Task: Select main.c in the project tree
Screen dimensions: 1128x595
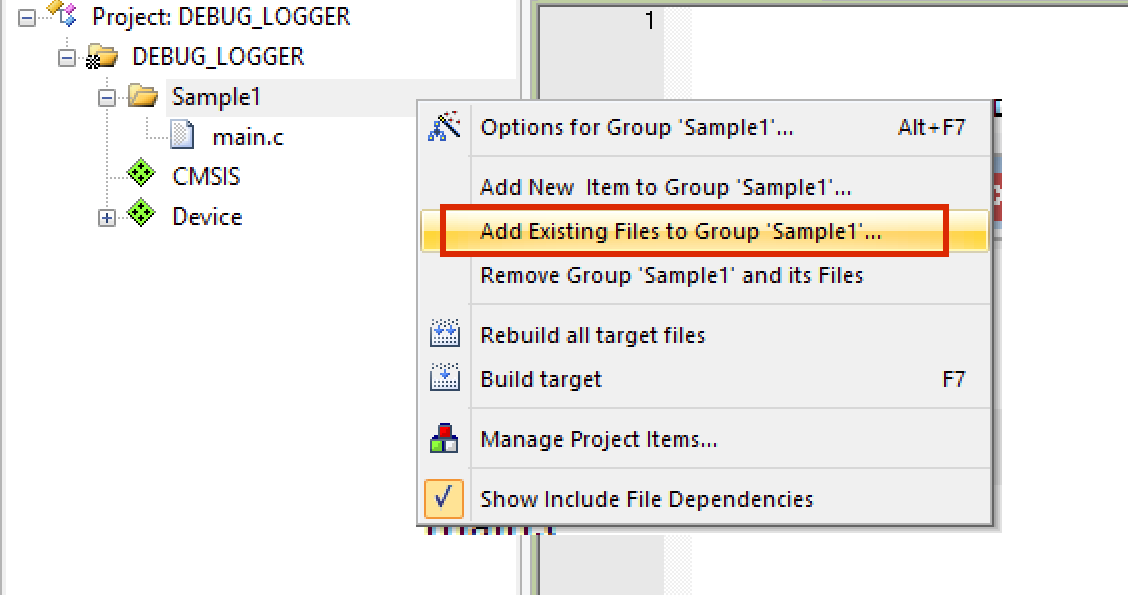Action: click(248, 136)
